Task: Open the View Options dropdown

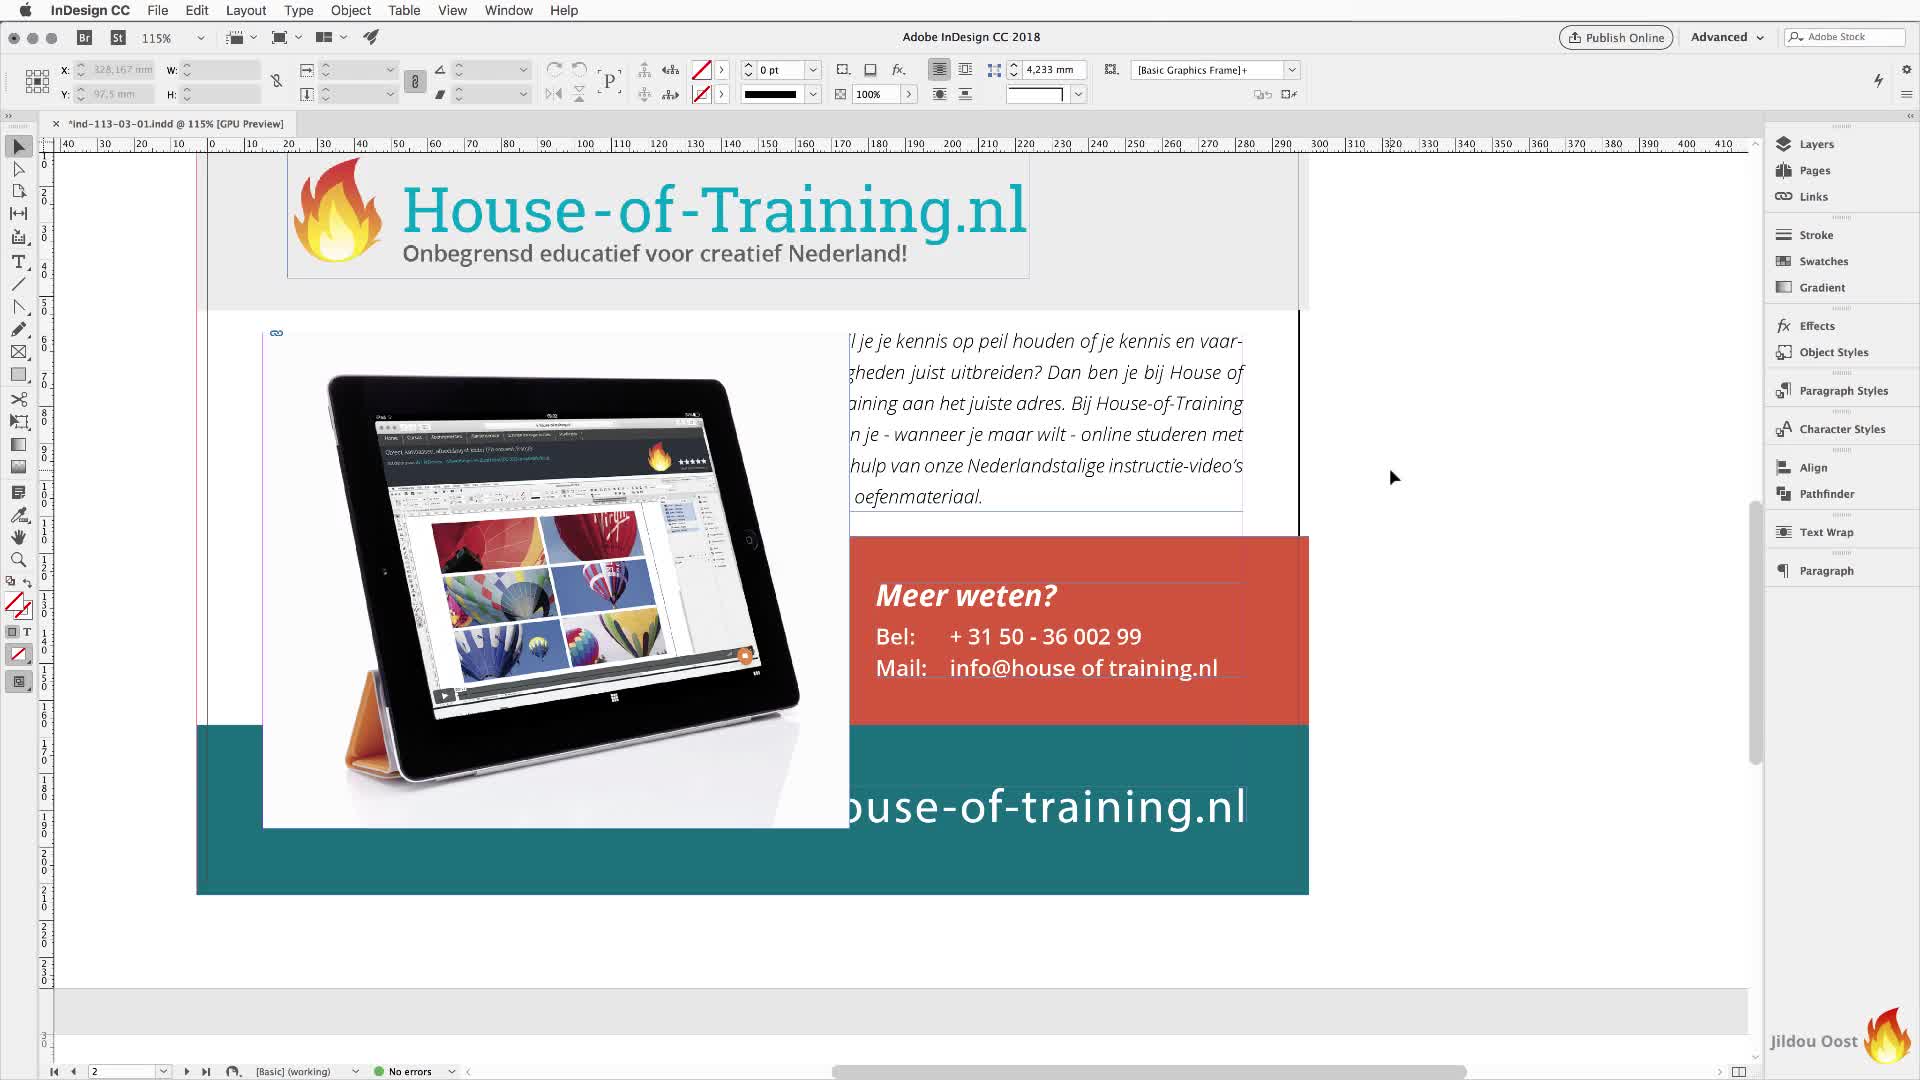Action: pyautogui.click(x=241, y=37)
